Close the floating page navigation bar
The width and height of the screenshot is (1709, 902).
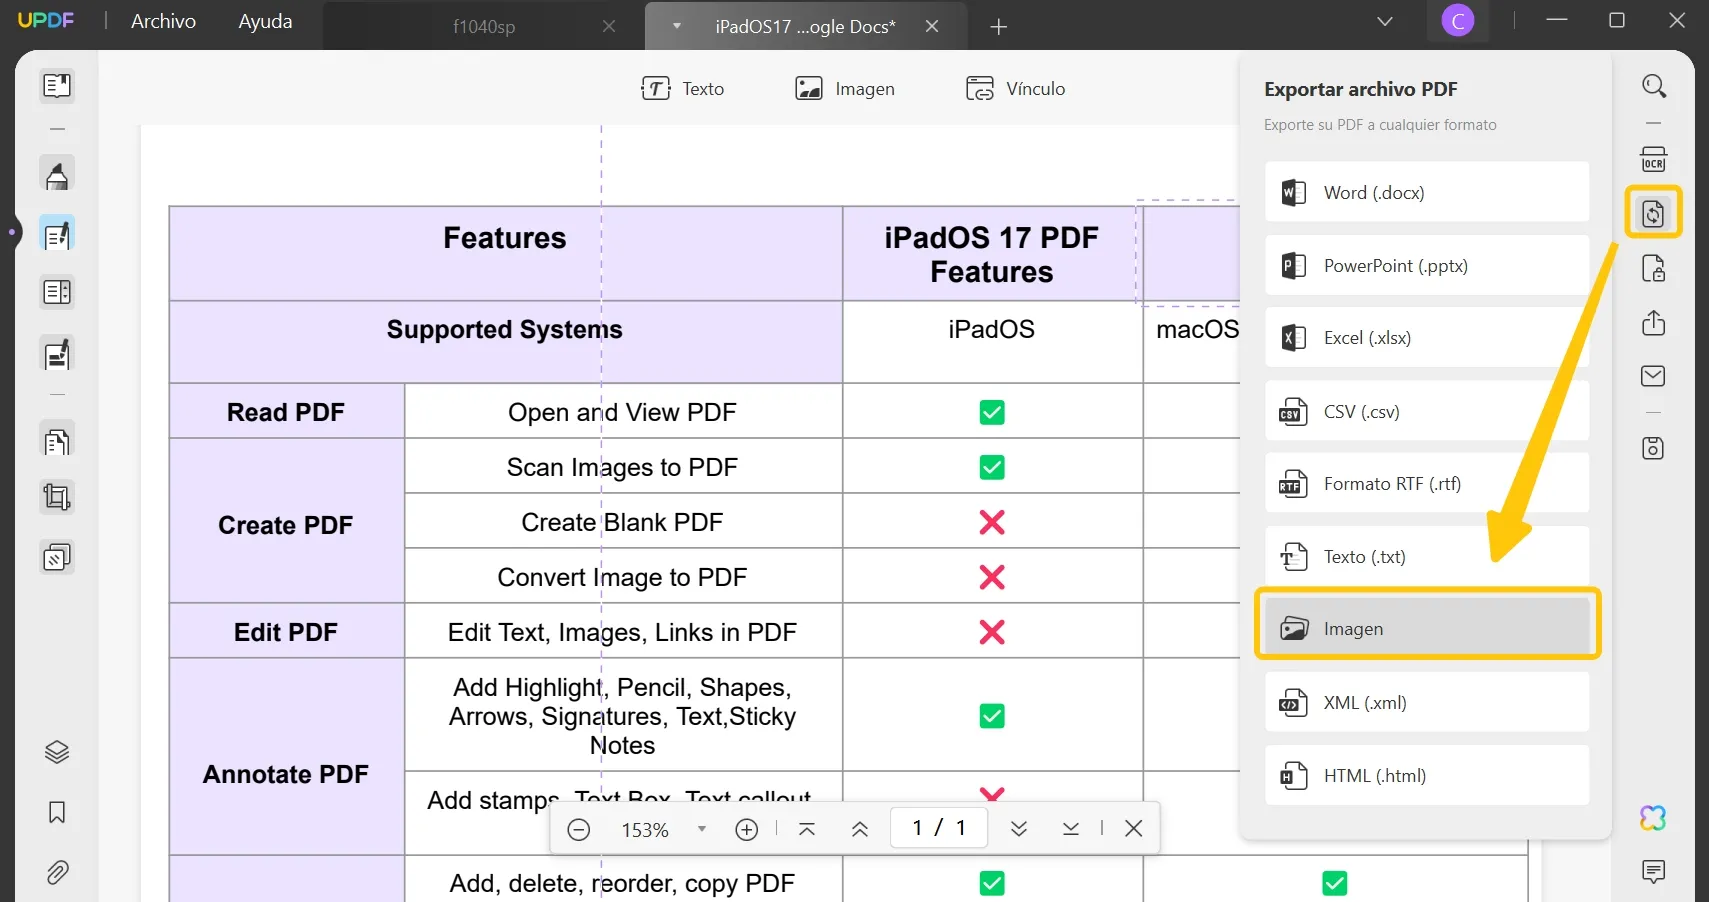click(1133, 828)
